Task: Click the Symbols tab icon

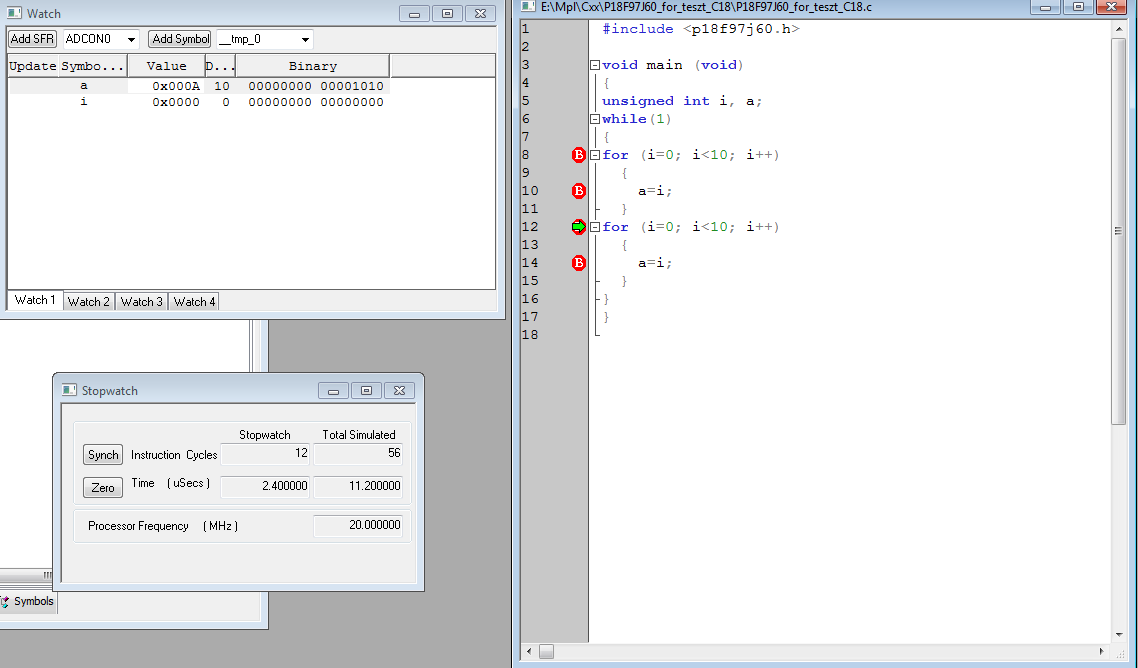Action: [x=5, y=601]
